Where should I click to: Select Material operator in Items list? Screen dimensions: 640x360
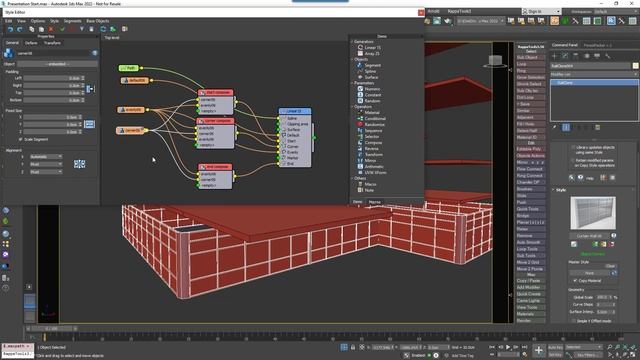(369, 113)
